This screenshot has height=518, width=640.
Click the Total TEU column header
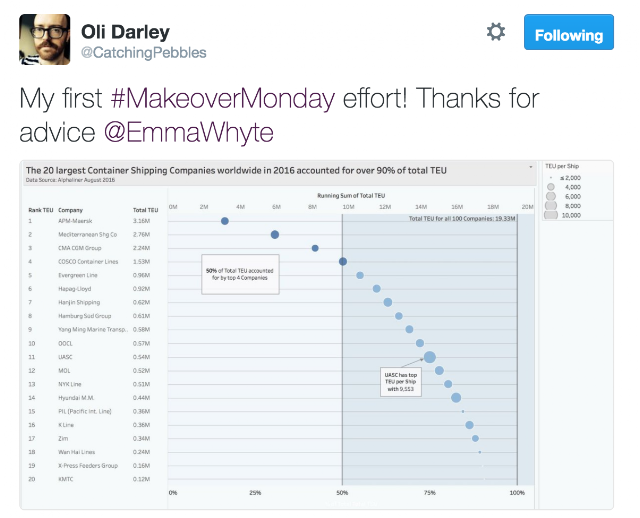pyautogui.click(x=147, y=210)
